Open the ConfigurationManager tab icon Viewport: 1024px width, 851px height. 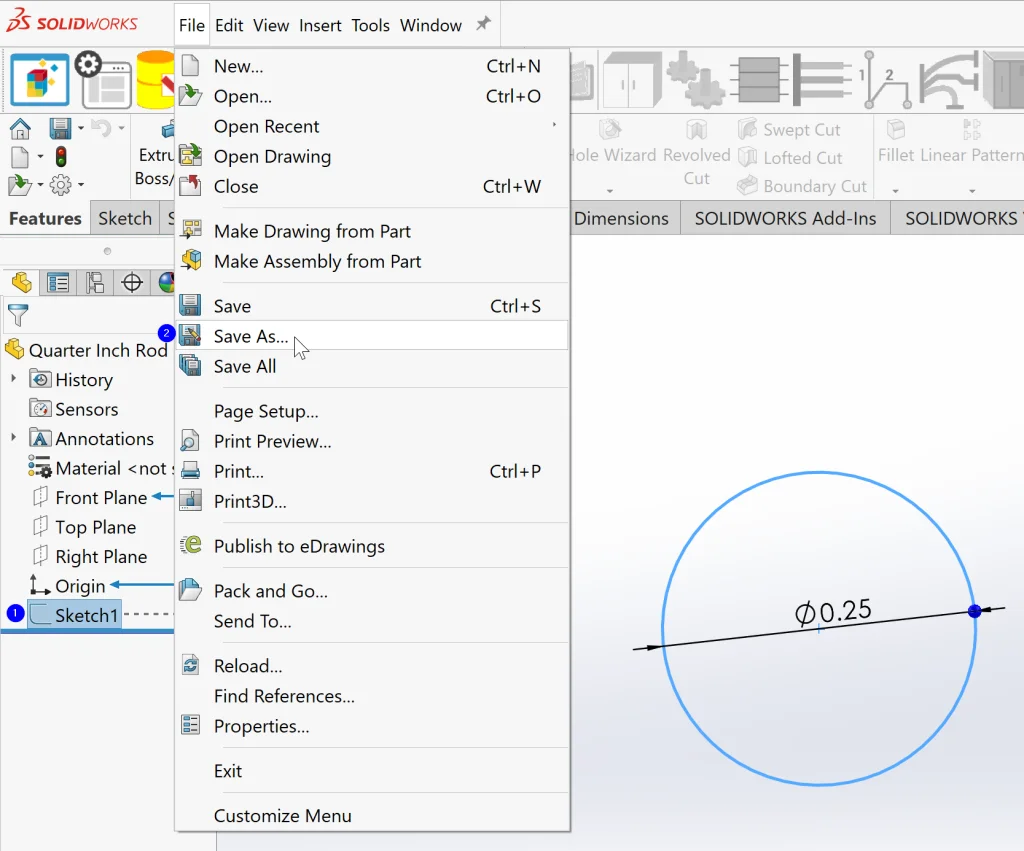click(95, 283)
